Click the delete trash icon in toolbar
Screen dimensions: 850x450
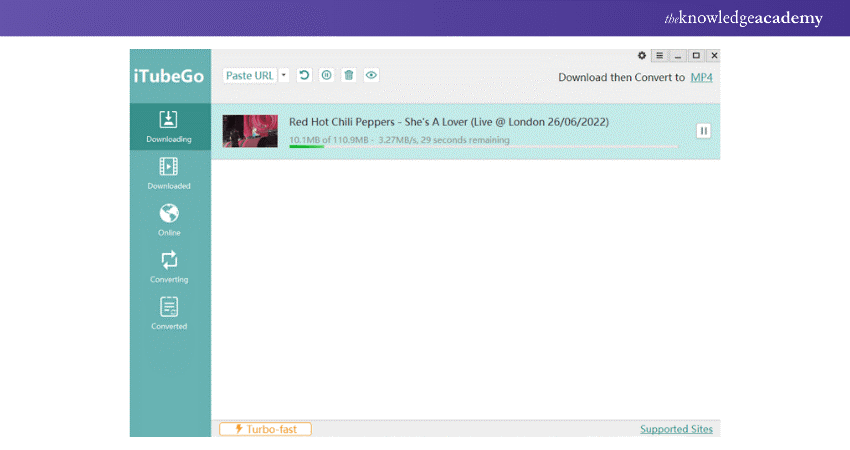pyautogui.click(x=349, y=75)
